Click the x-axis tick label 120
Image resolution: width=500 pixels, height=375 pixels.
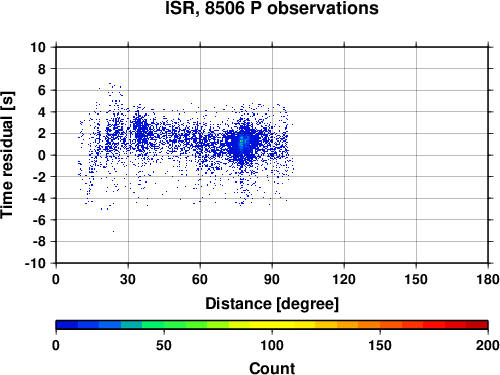coord(344,279)
